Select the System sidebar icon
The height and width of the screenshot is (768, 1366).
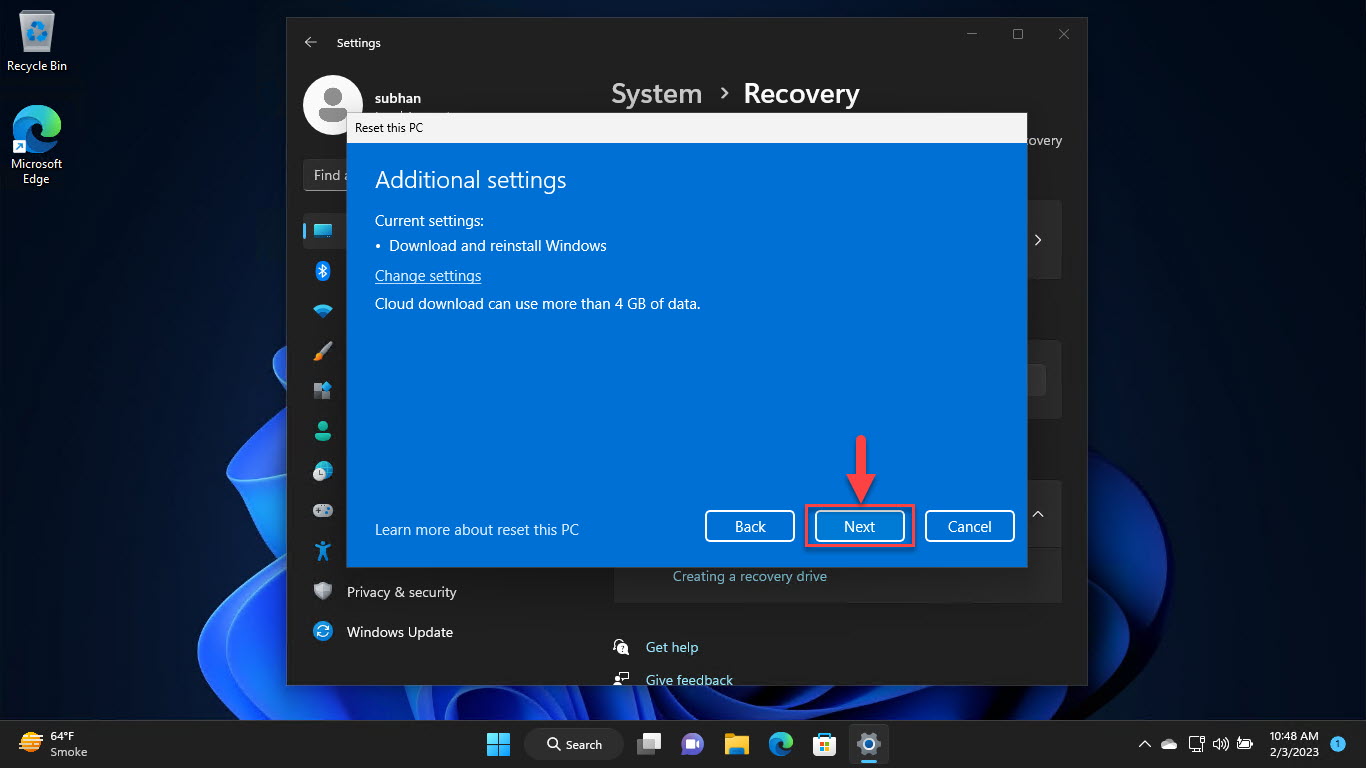coord(323,231)
